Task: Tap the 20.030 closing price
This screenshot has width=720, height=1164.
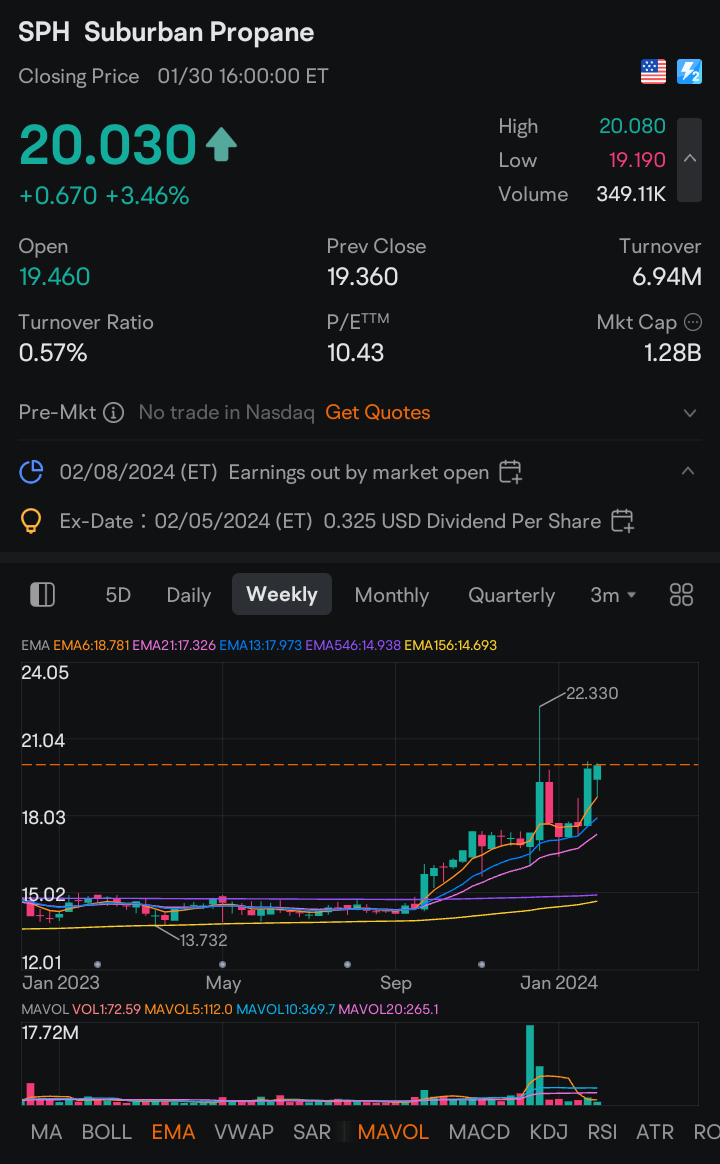Action: (108, 144)
